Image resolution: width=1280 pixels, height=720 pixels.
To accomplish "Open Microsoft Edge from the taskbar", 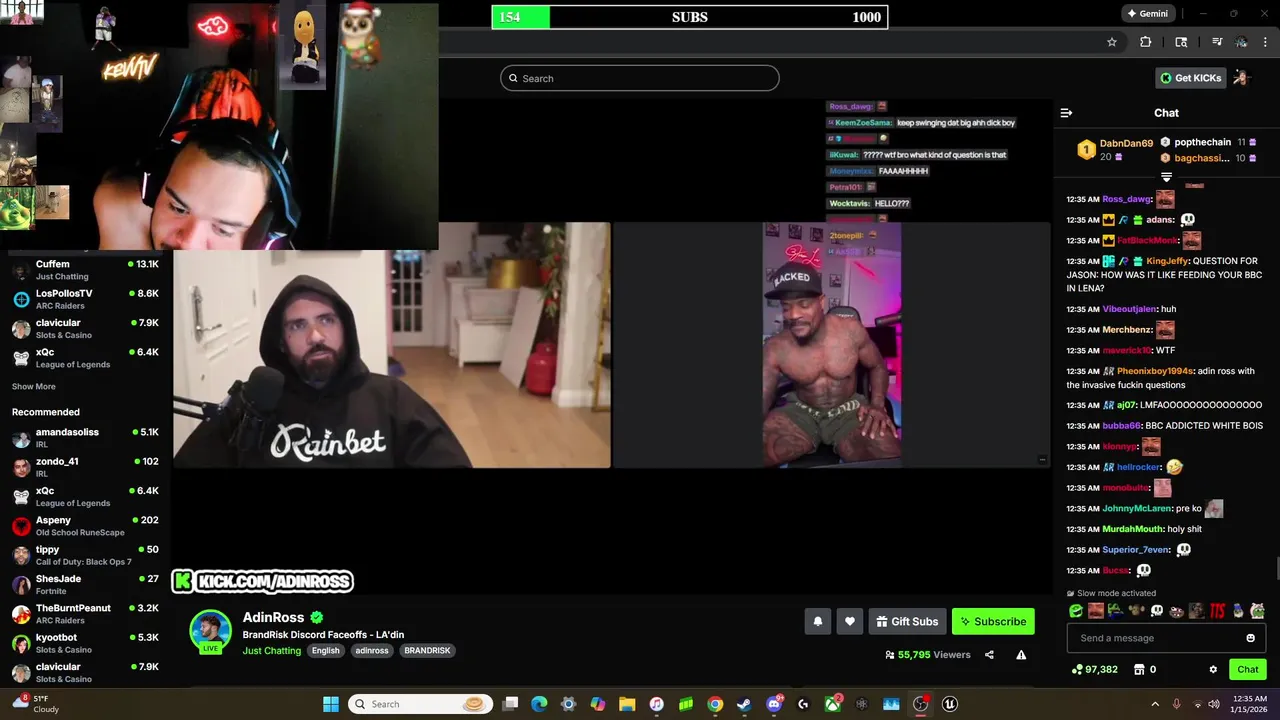I will (x=539, y=704).
